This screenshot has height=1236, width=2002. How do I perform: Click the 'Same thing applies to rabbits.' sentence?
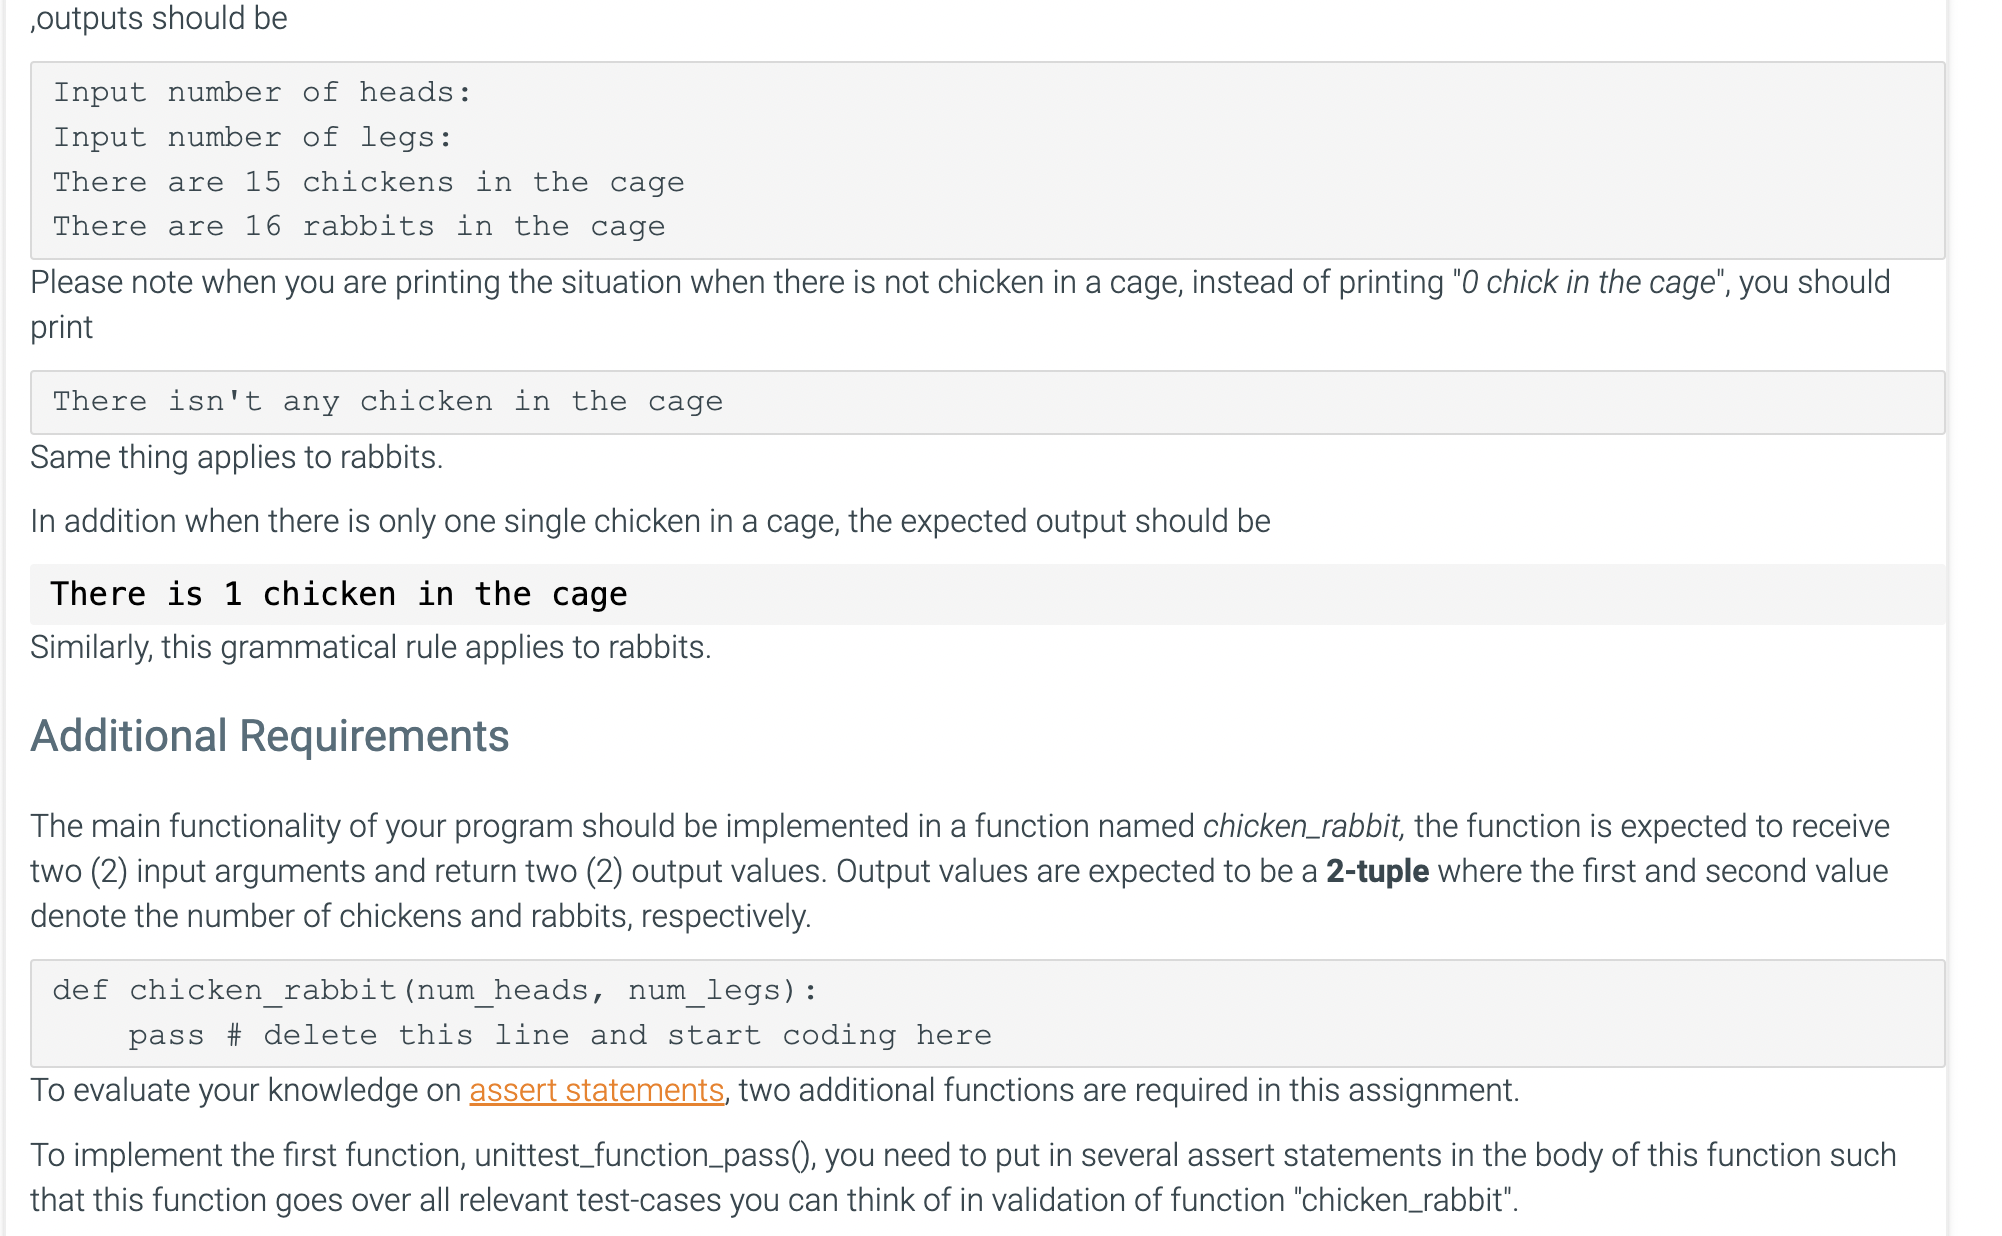[236, 457]
